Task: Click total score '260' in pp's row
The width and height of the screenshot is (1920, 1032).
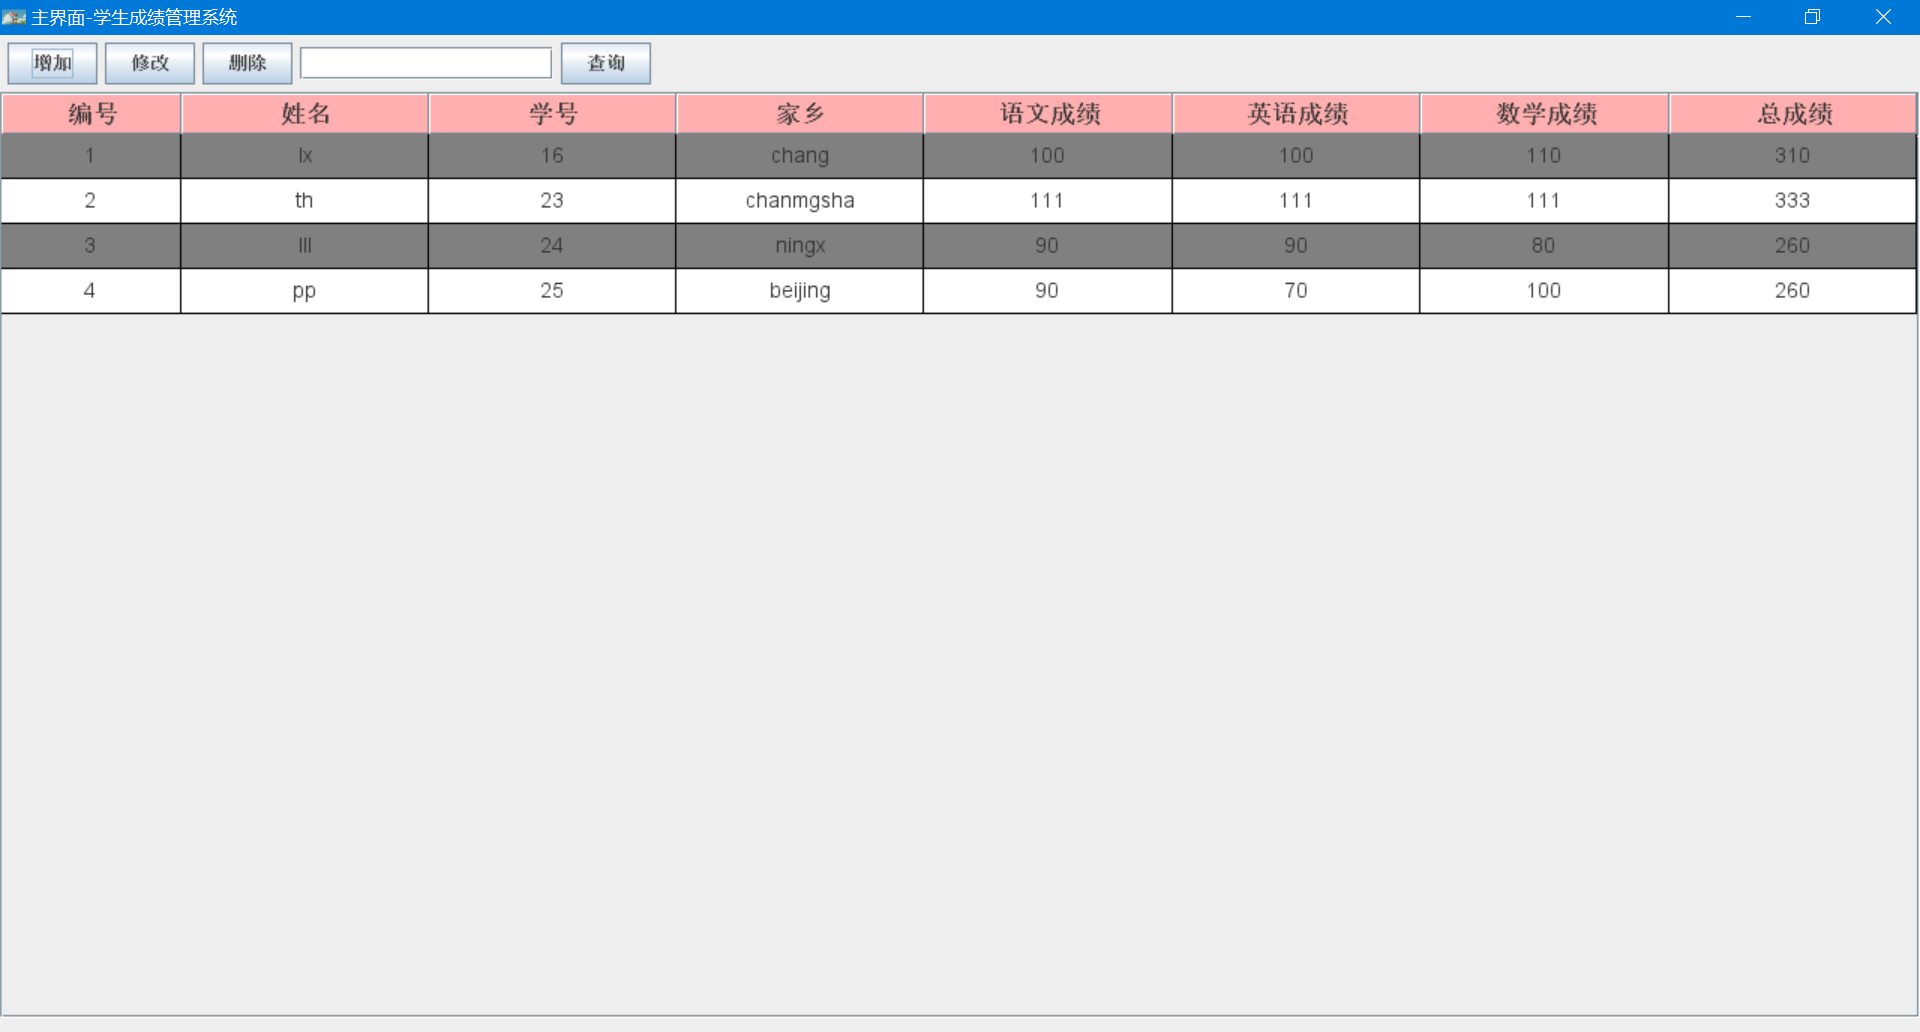Action: click(x=1793, y=291)
